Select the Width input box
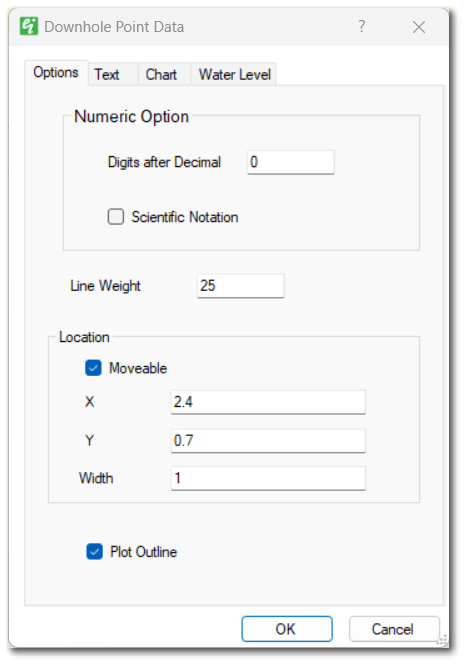Viewport: 465px width, 664px height. (268, 479)
